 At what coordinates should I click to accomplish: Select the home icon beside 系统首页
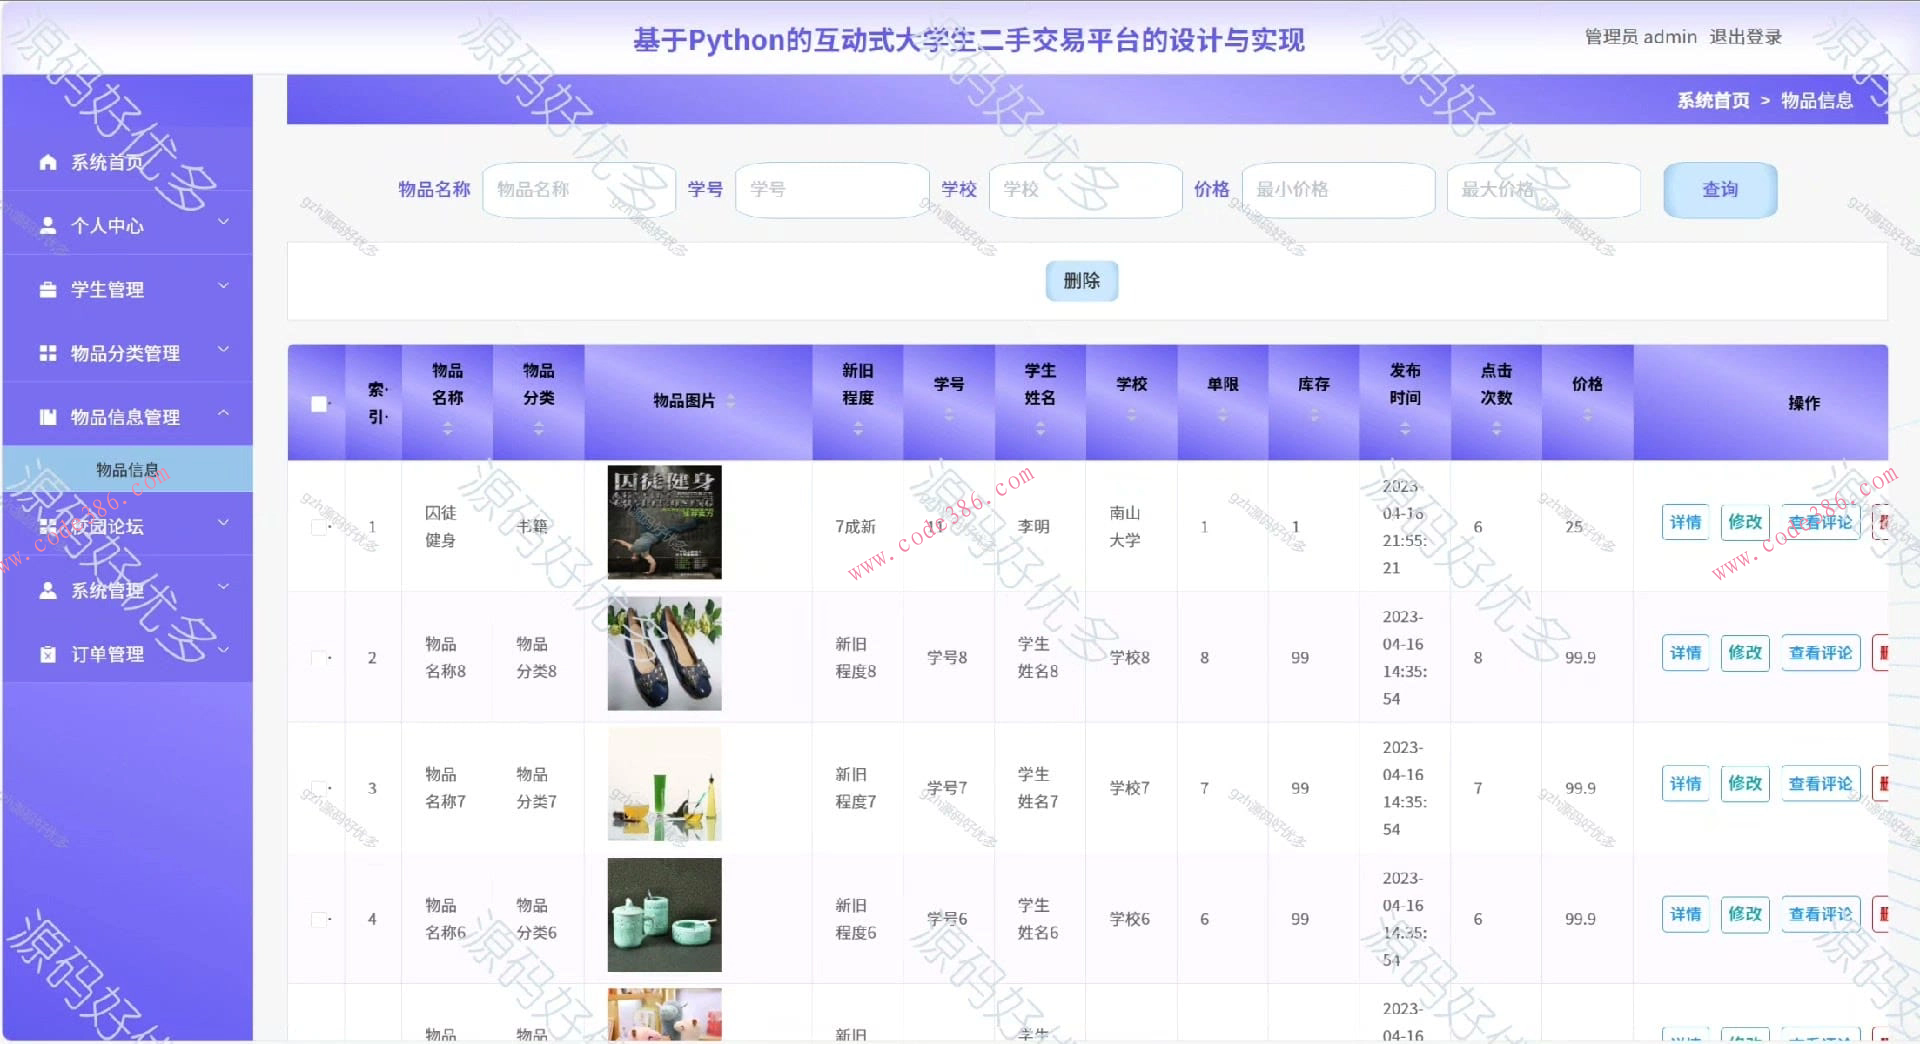47,161
